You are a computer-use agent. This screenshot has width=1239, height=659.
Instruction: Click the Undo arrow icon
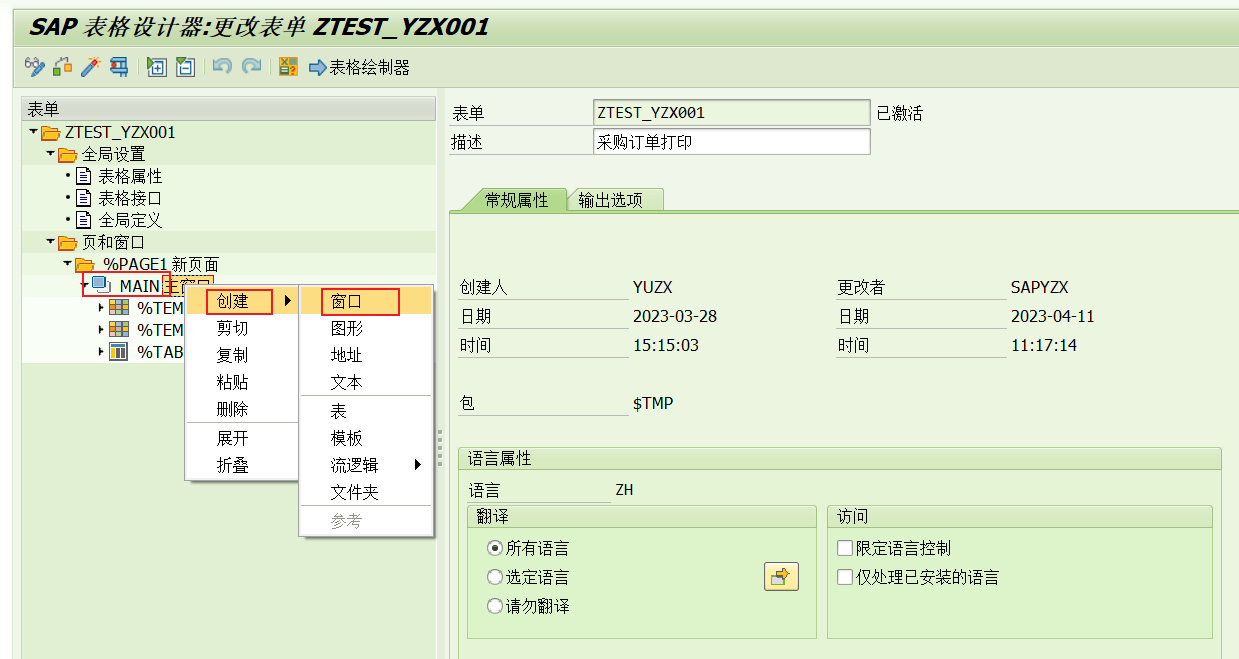click(221, 68)
